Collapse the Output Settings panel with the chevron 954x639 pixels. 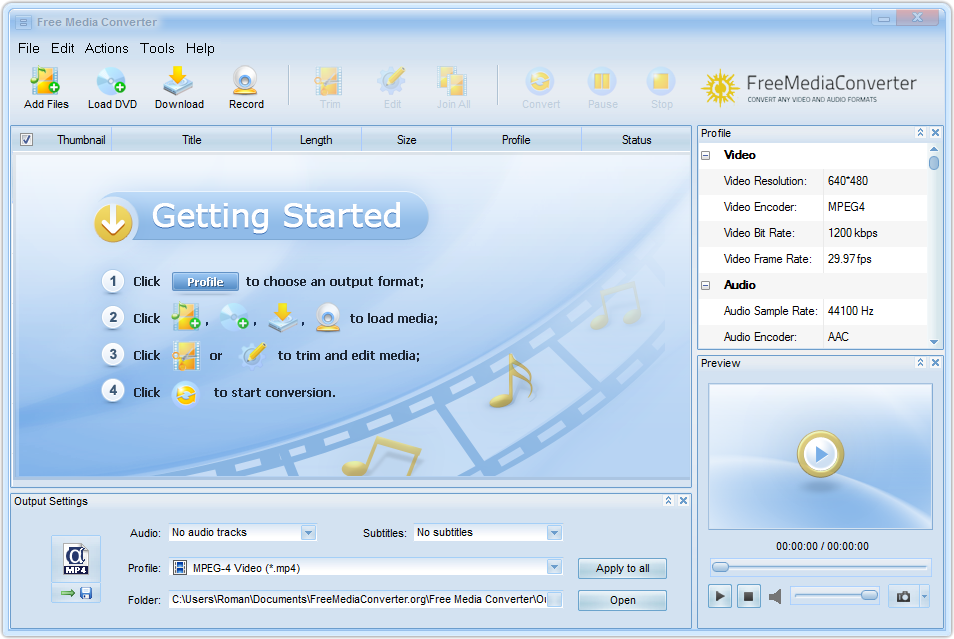coord(669,500)
